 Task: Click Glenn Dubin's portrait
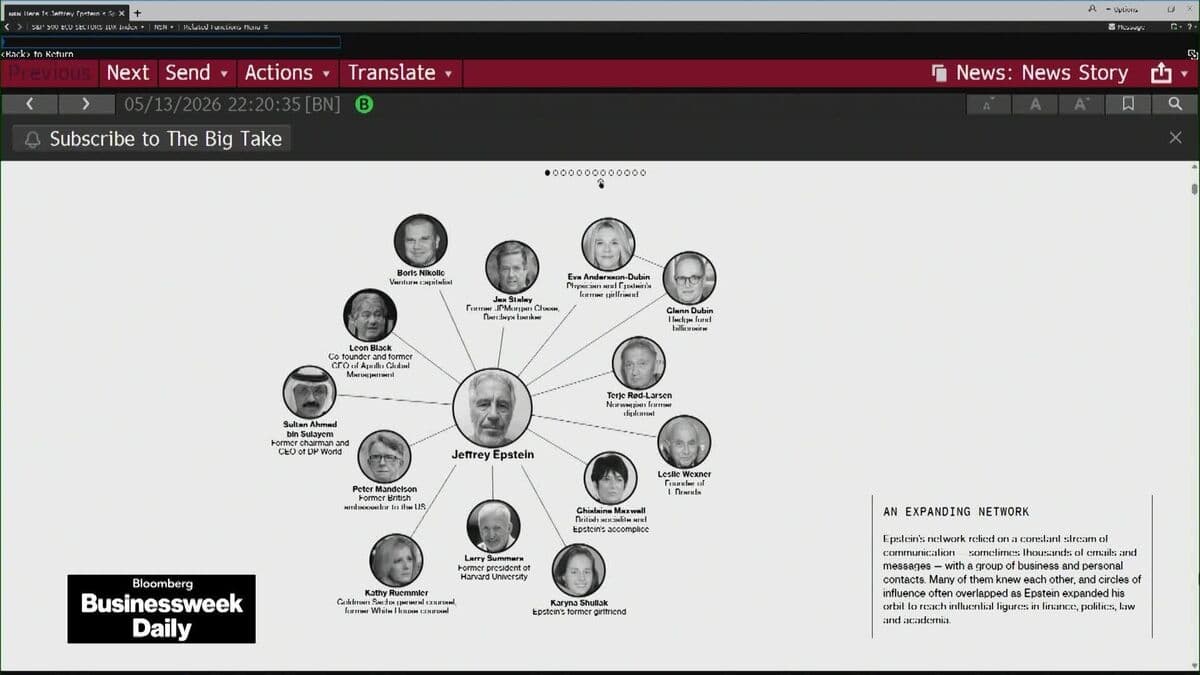tap(689, 279)
